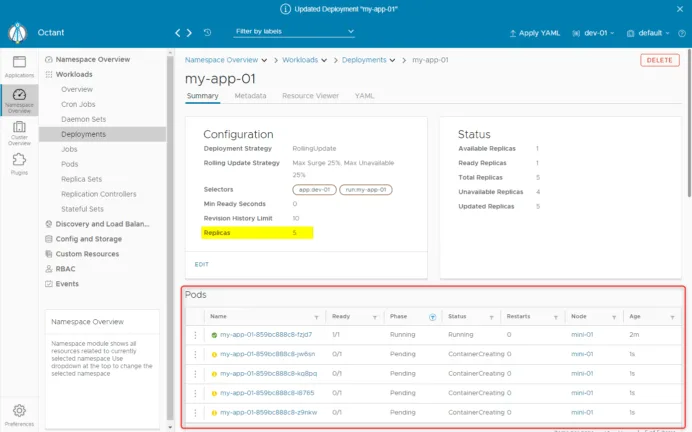Viewport: 692px width, 432px height.
Task: Open Custom Resources section
Action: [x=87, y=254]
